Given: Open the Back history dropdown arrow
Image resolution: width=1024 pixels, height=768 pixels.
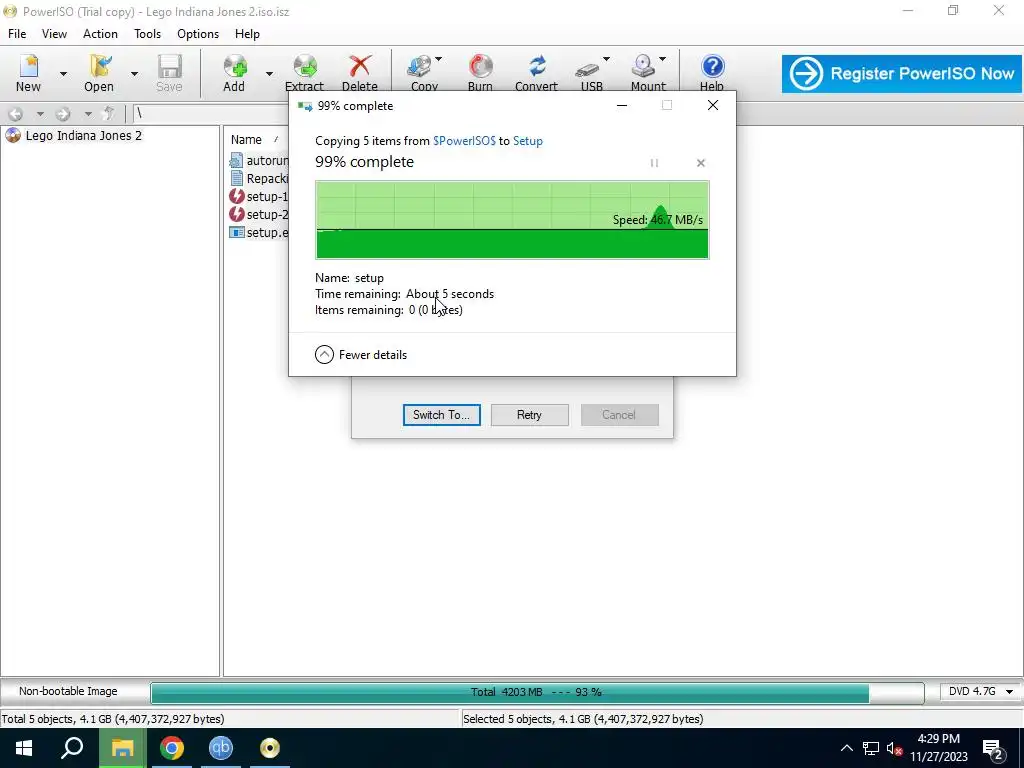Looking at the screenshot, I should pyautogui.click(x=40, y=114).
